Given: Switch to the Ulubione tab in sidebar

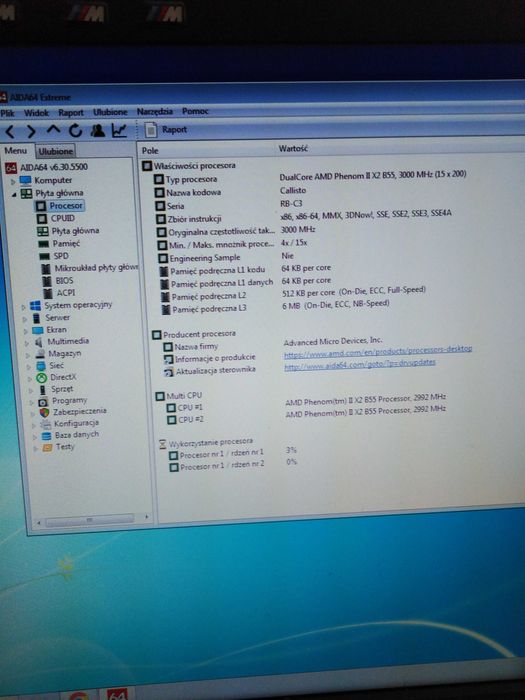Looking at the screenshot, I should pos(55,151).
